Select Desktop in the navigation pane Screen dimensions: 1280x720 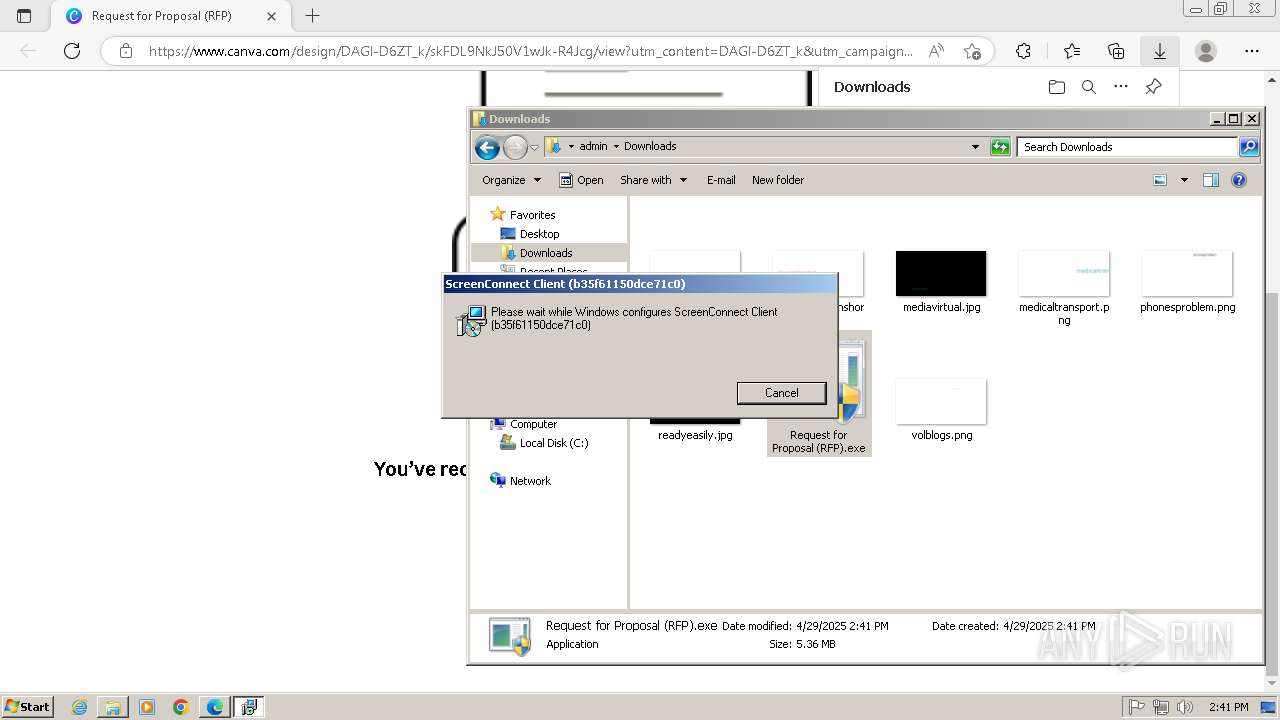(539, 234)
